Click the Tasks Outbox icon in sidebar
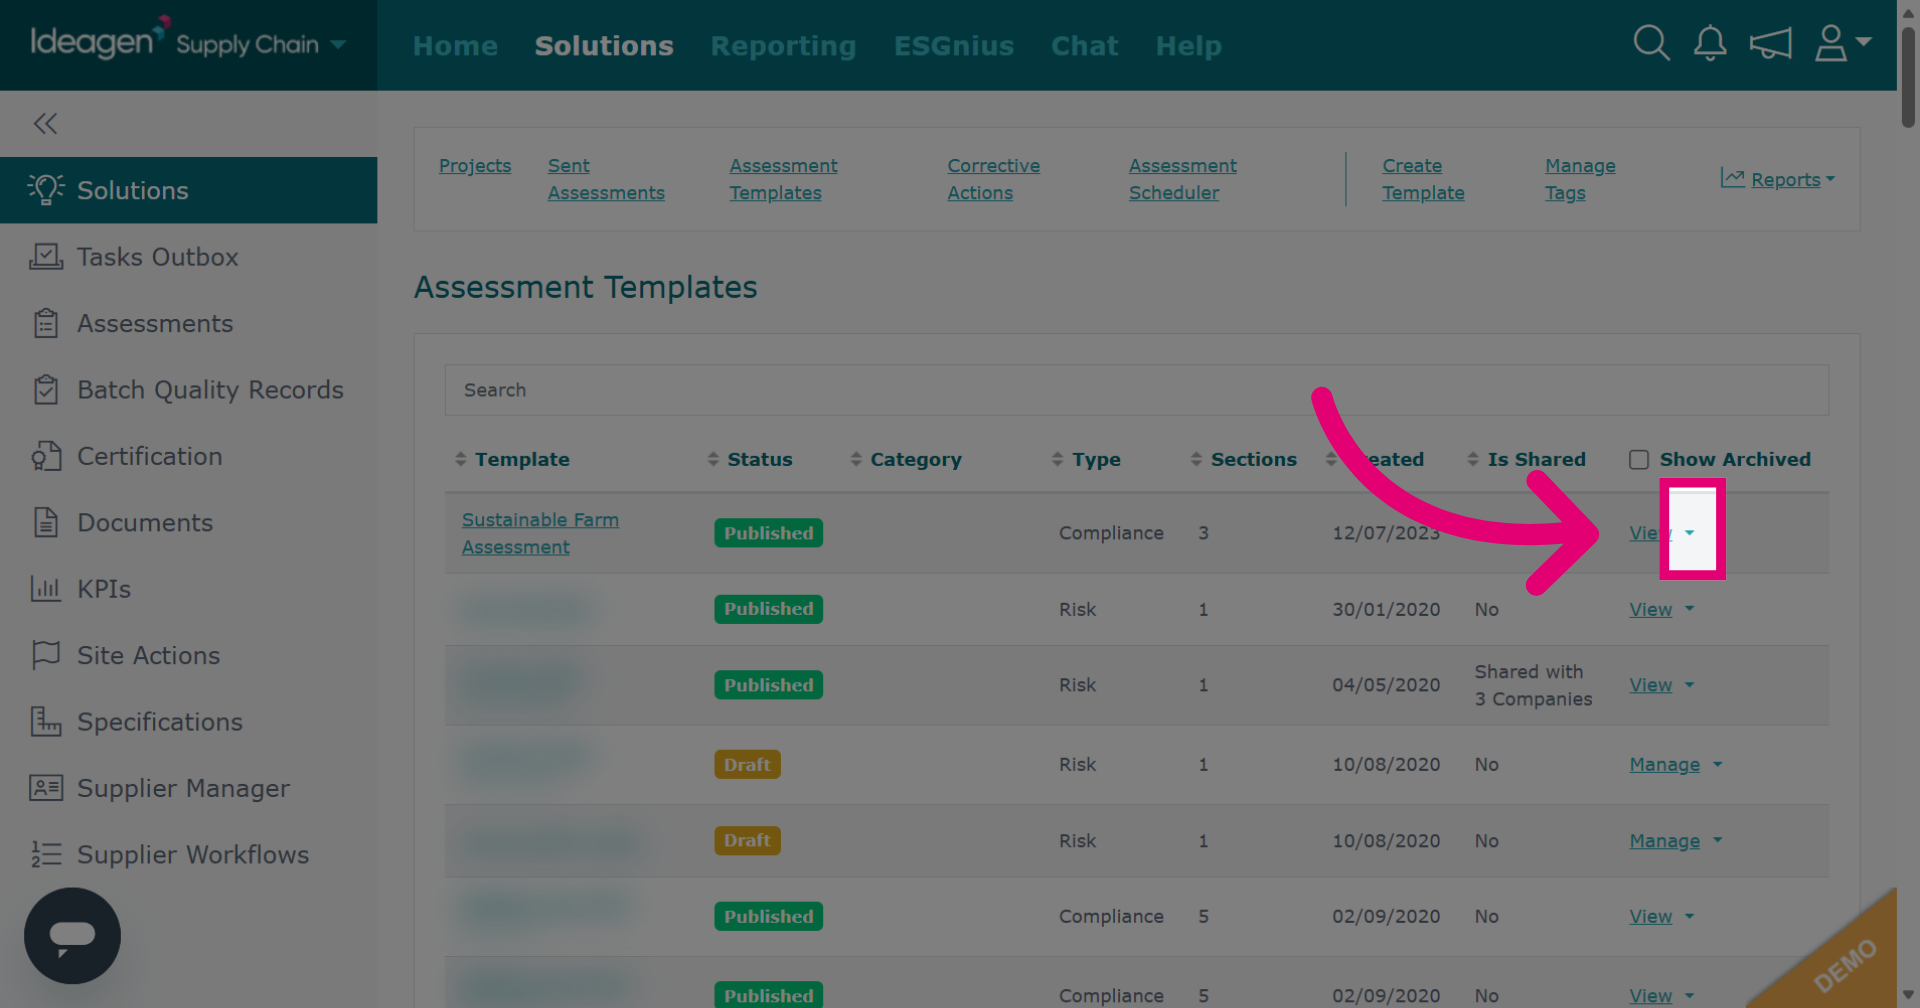Screen dimensions: 1920x1008 pos(46,256)
